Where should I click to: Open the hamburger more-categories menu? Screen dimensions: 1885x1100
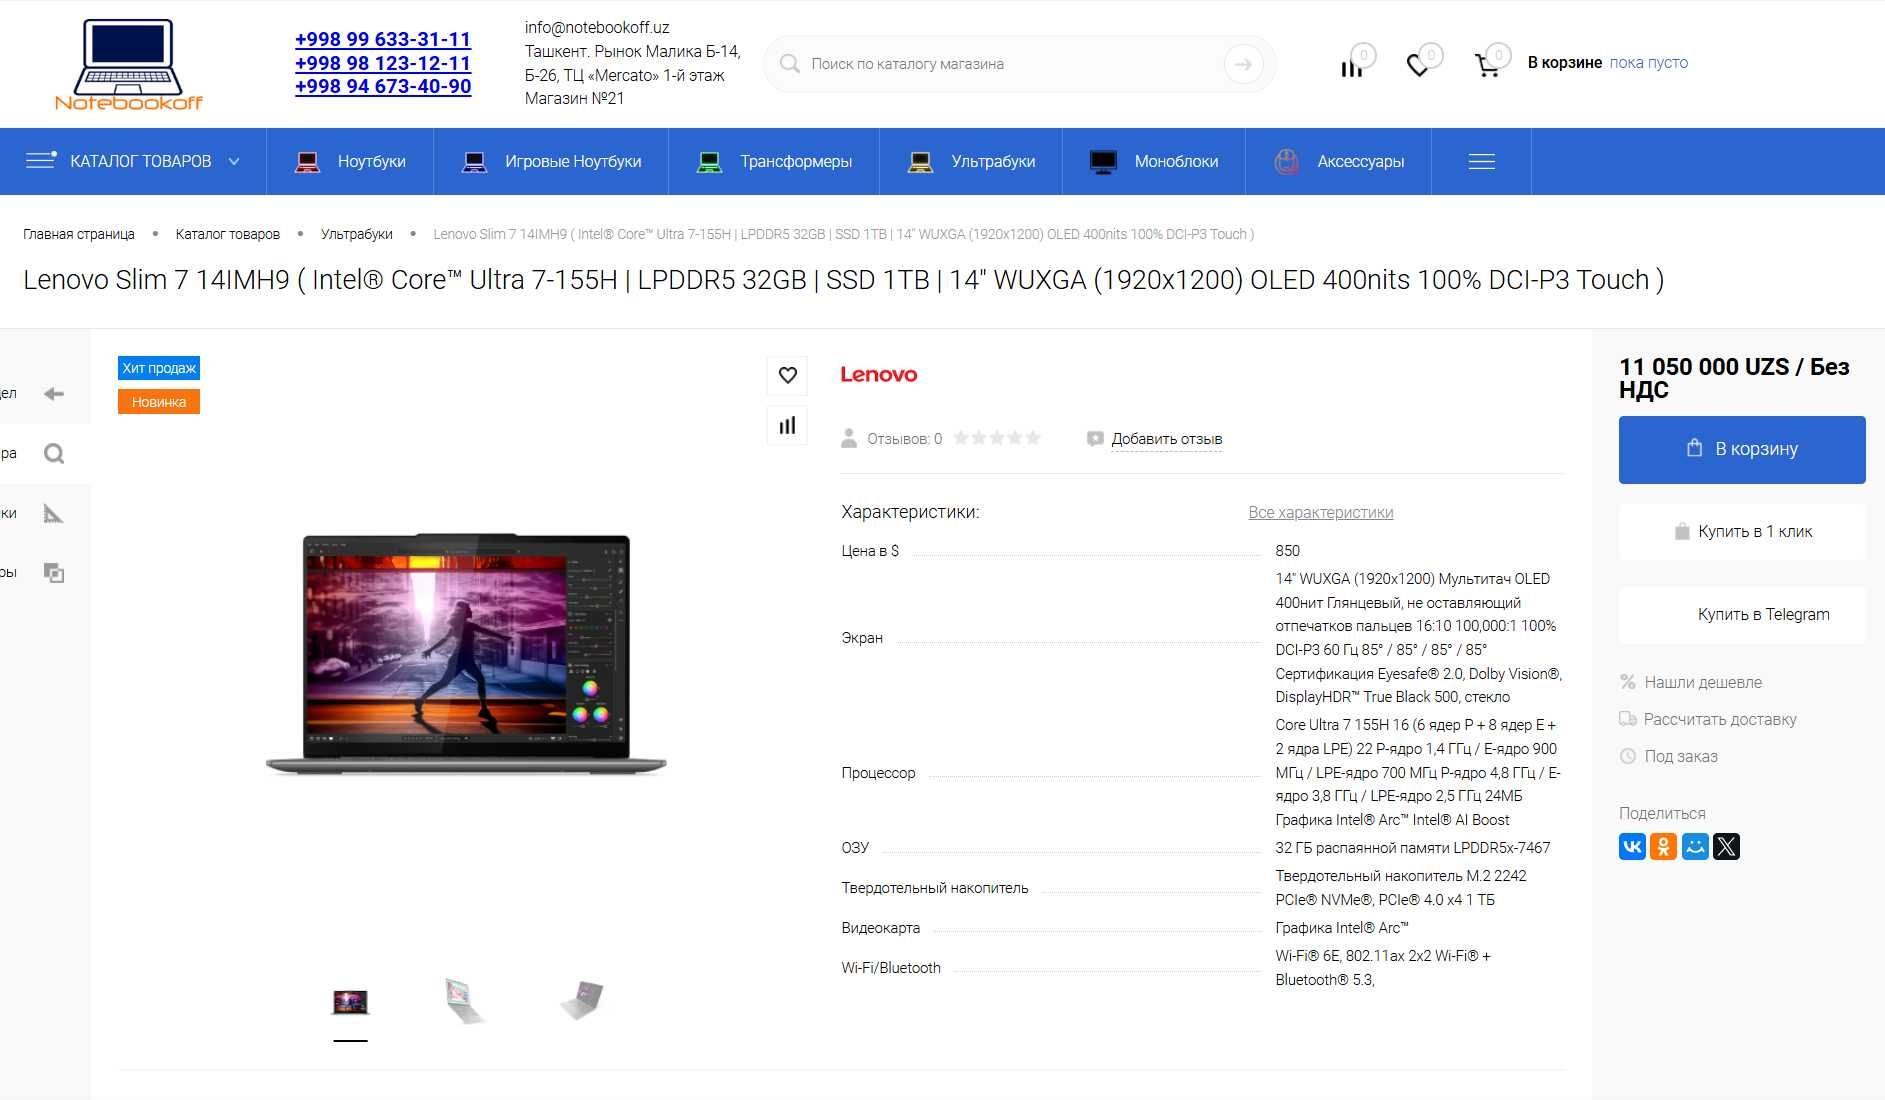point(1481,161)
